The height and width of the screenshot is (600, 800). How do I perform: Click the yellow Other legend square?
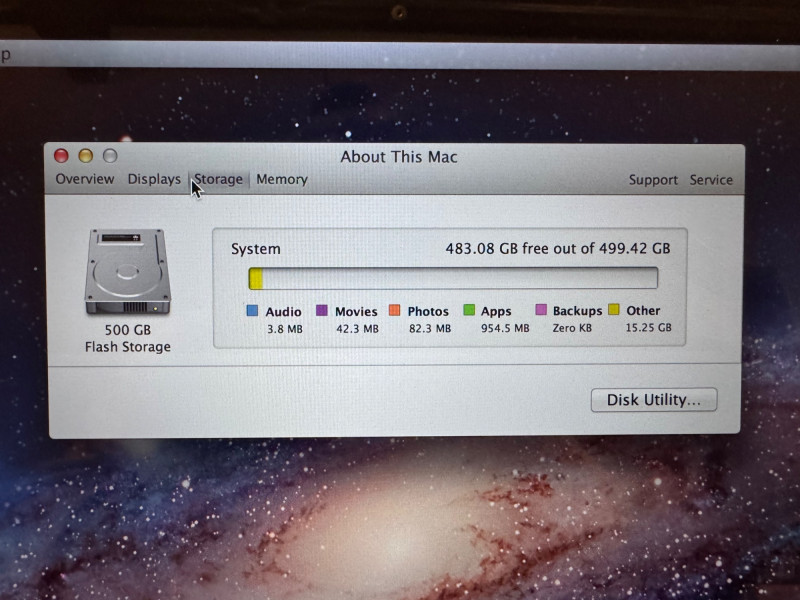pyautogui.click(x=614, y=310)
